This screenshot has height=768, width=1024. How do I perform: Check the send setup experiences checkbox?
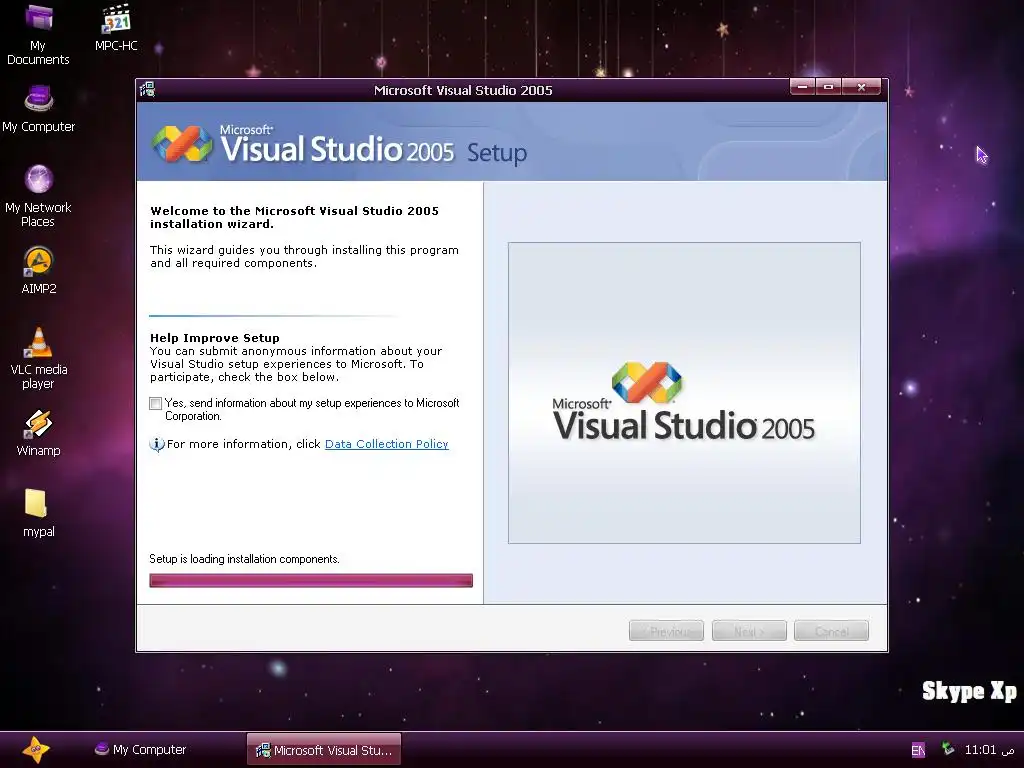(x=155, y=404)
